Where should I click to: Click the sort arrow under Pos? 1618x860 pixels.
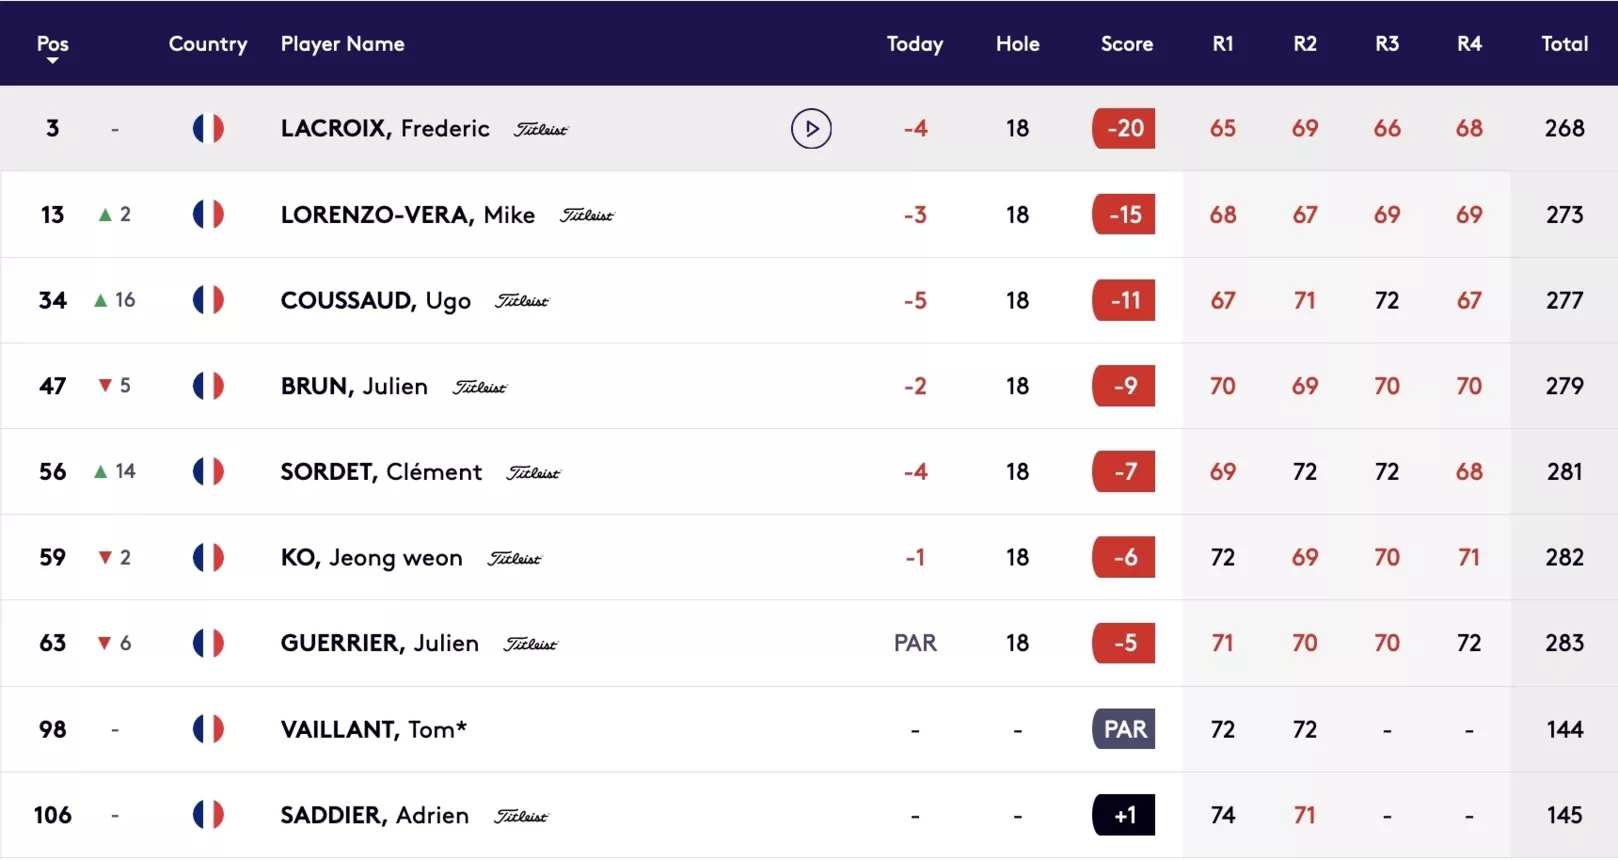[x=52, y=61]
